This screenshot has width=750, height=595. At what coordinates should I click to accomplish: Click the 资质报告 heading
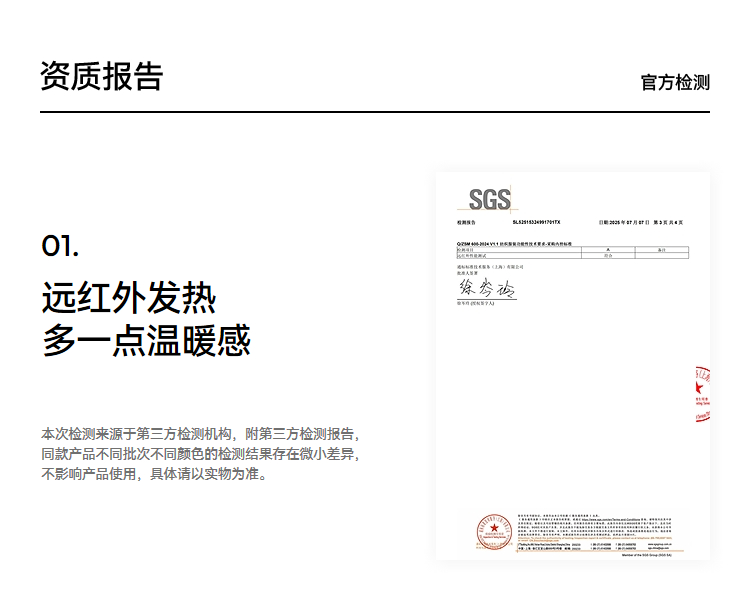(x=101, y=76)
